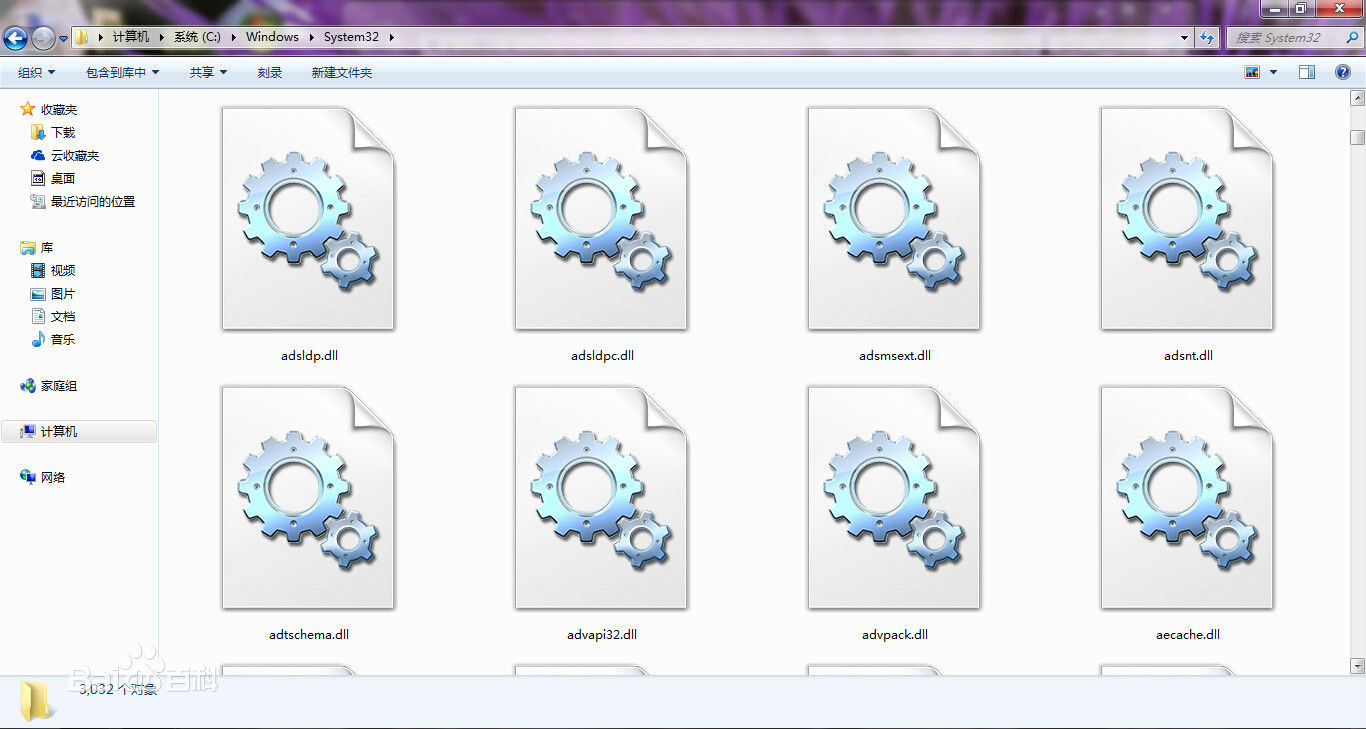
Task: Select the adsldp.dll file icon
Action: 309,218
